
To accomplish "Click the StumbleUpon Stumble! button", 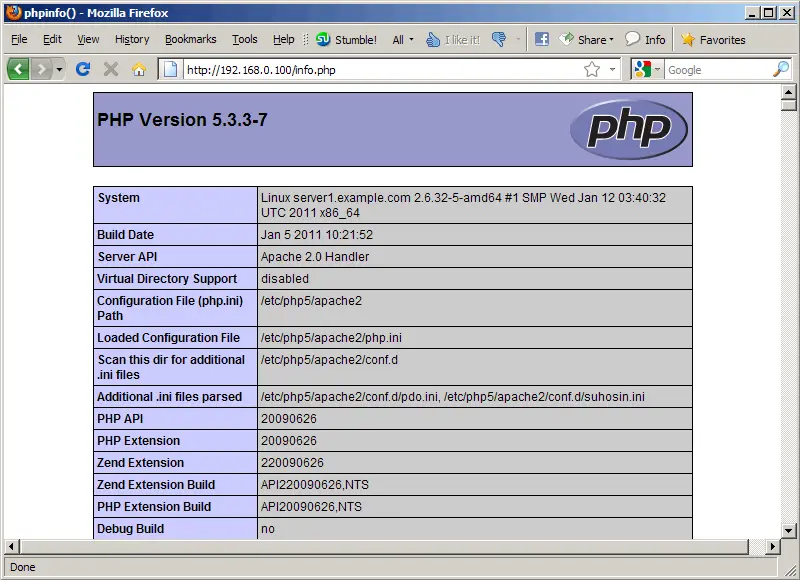I will (346, 39).
